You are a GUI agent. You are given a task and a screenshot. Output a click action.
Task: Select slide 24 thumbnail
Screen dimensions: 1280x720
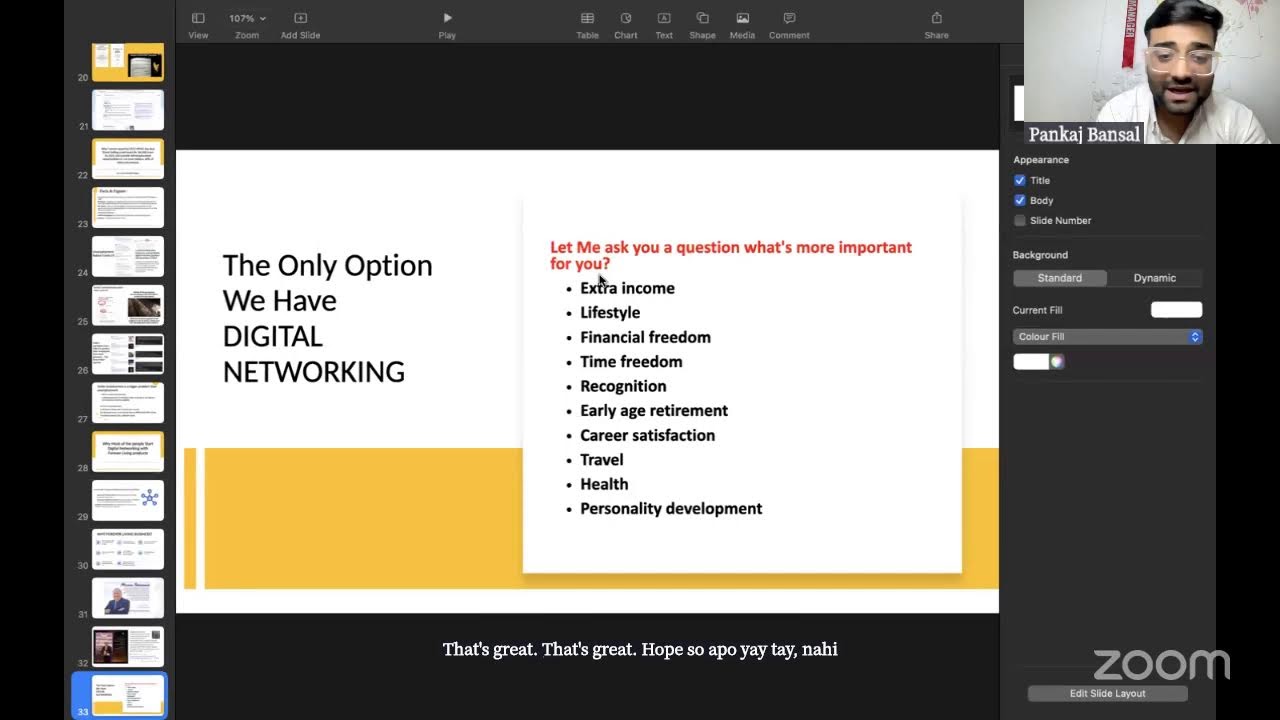click(128, 257)
